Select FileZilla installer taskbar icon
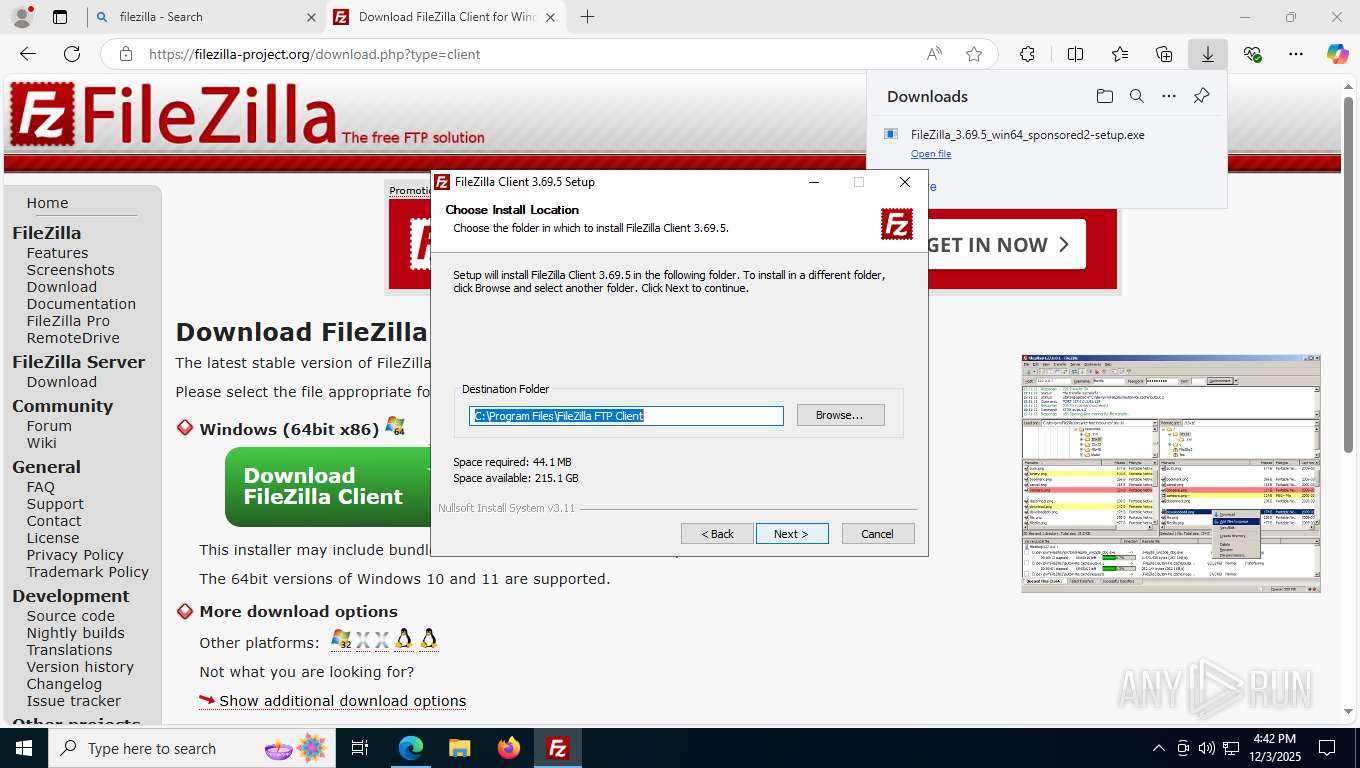Viewport: 1360px width, 768px height. (558, 748)
